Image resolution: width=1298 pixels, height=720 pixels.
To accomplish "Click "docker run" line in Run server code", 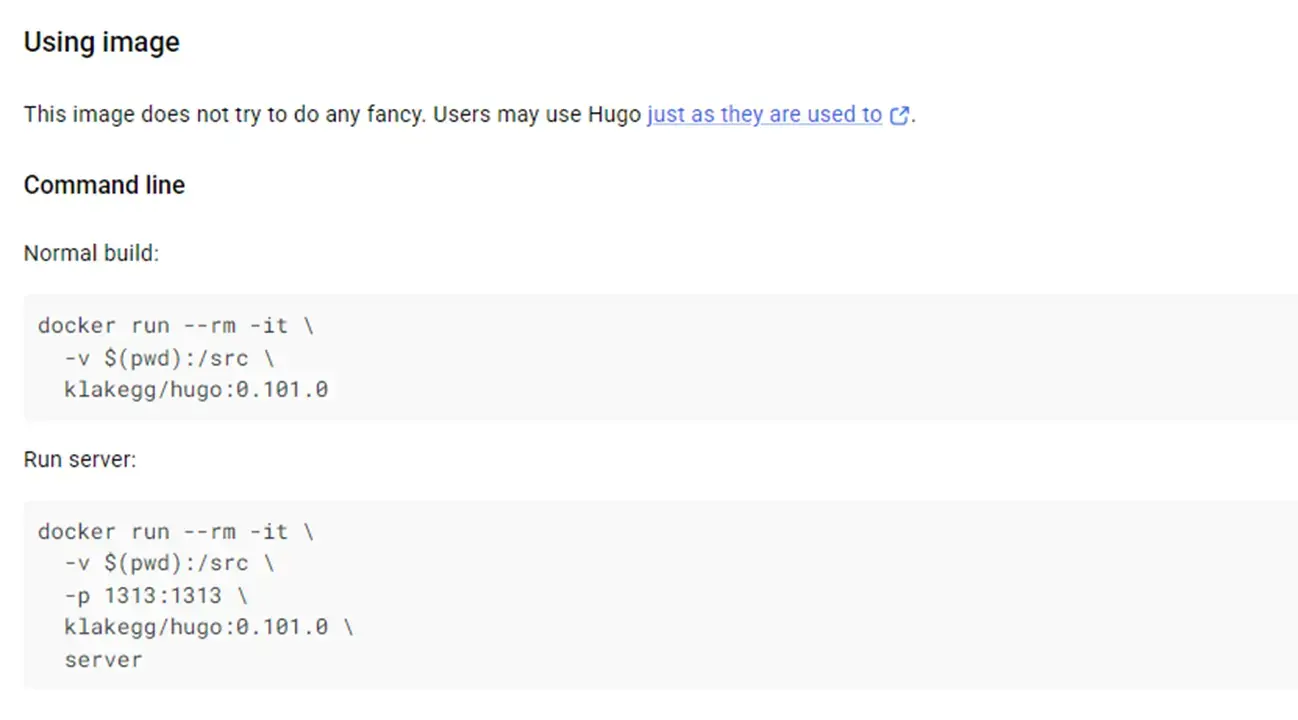I will [176, 532].
